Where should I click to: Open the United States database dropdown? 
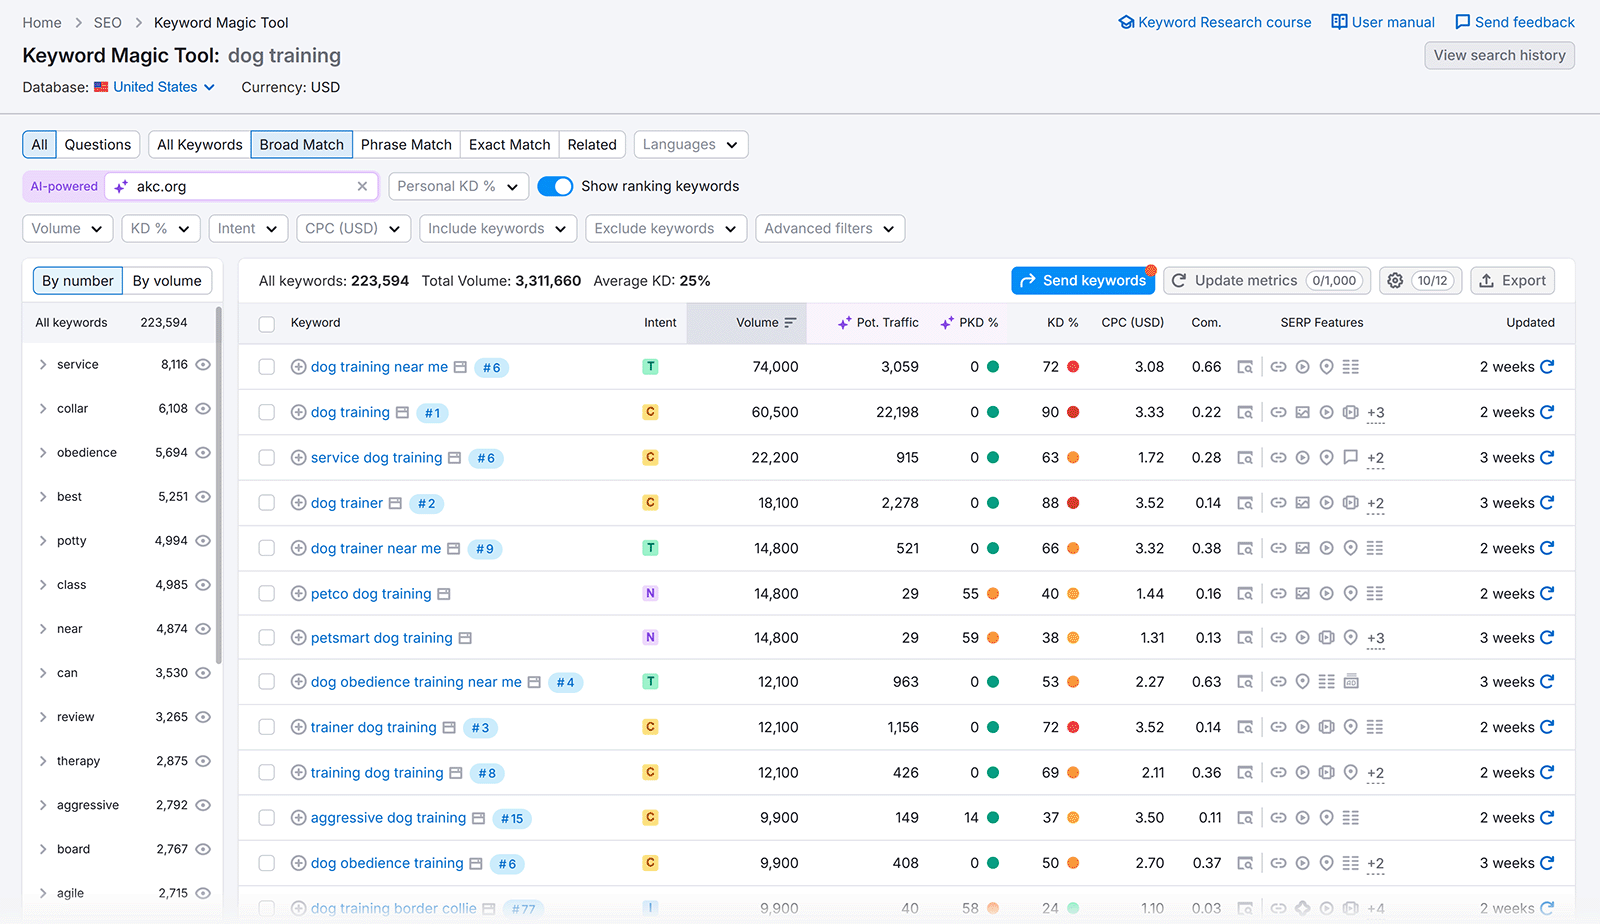click(x=153, y=87)
